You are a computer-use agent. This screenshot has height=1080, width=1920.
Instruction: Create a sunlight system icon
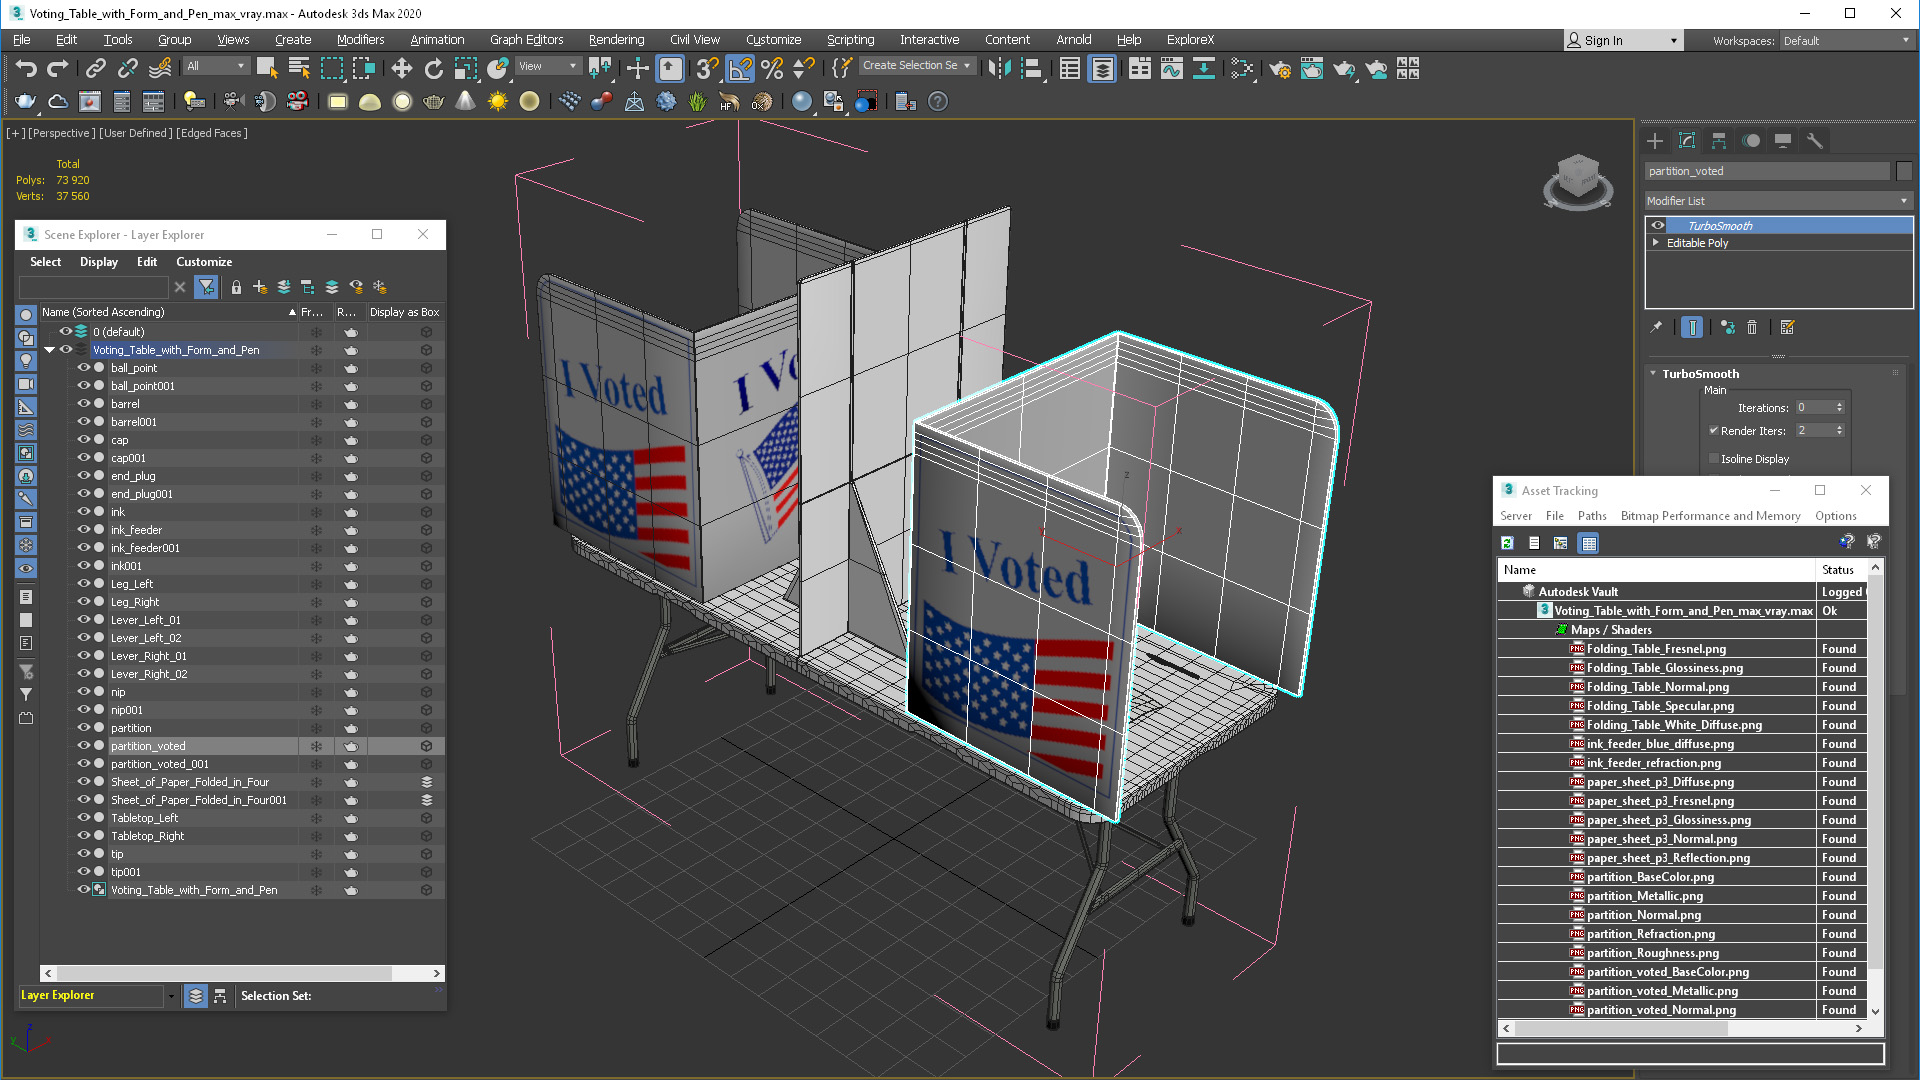(x=497, y=101)
